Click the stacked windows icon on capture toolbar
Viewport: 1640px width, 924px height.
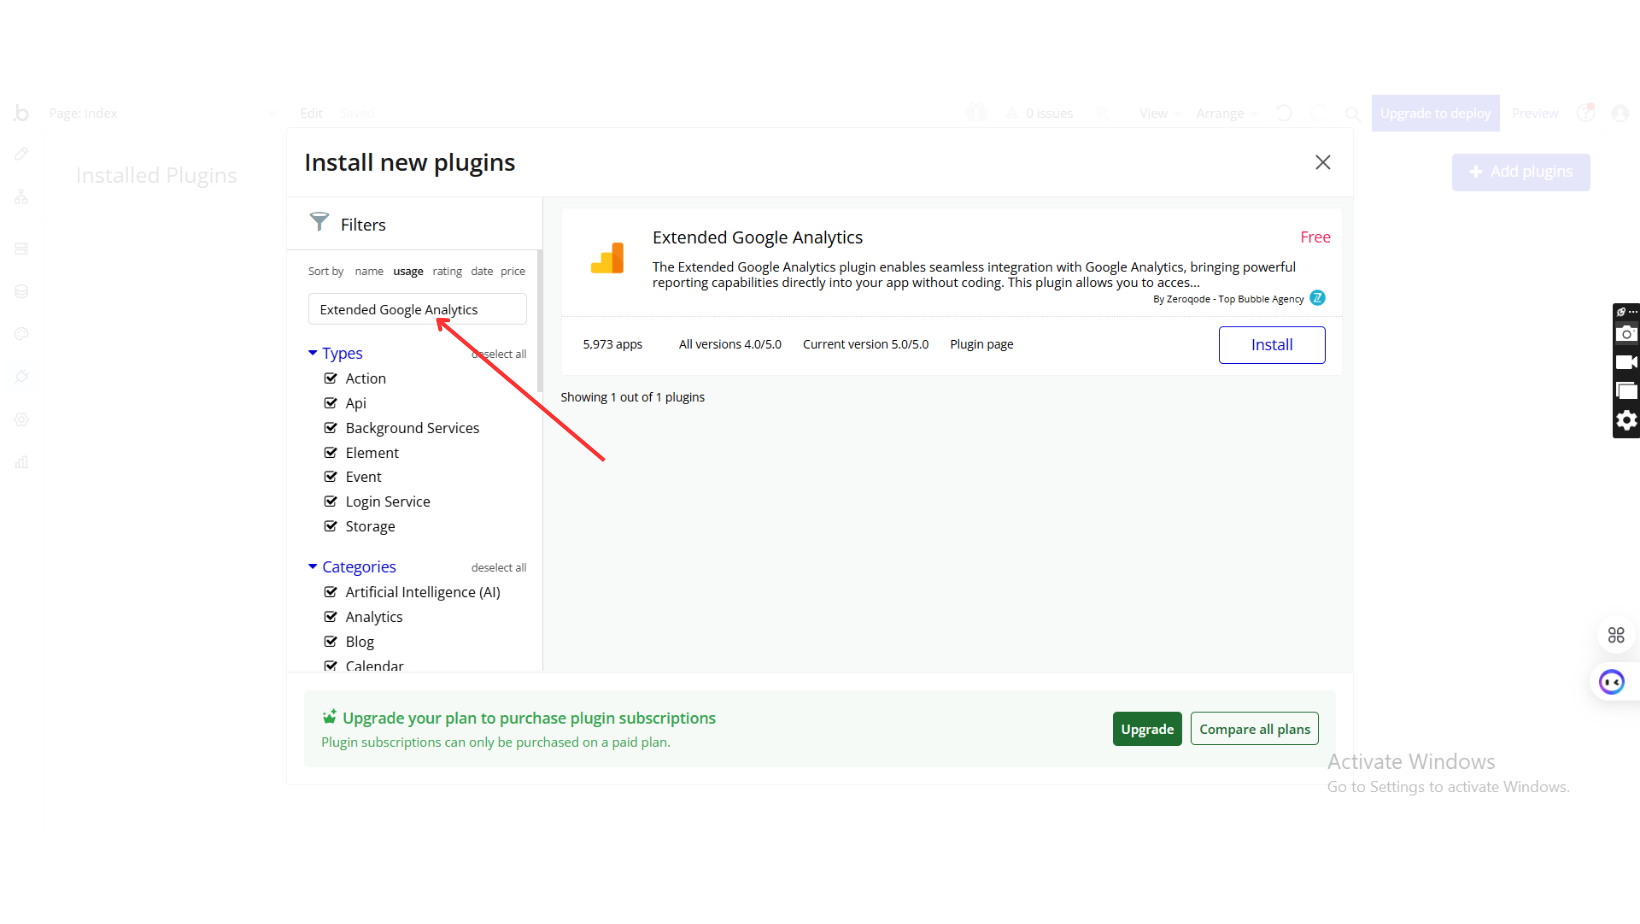point(1627,391)
